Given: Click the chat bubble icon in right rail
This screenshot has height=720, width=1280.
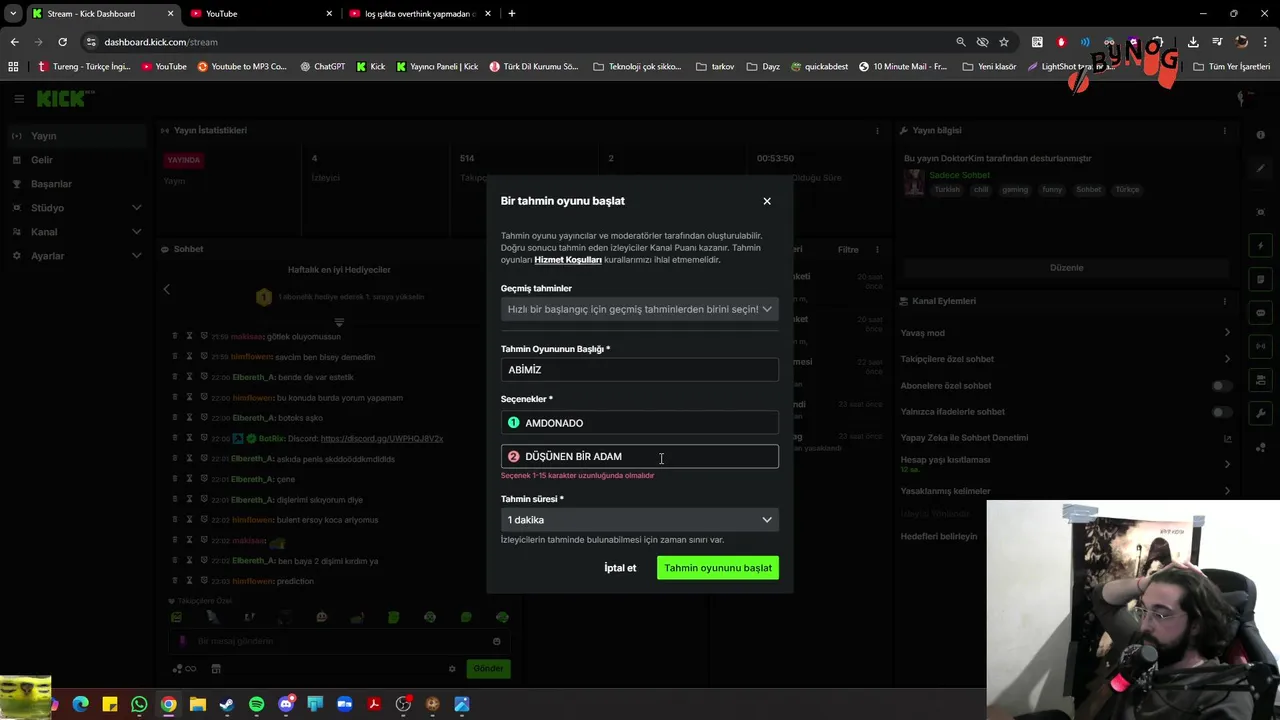Looking at the screenshot, I should click(x=1261, y=313).
